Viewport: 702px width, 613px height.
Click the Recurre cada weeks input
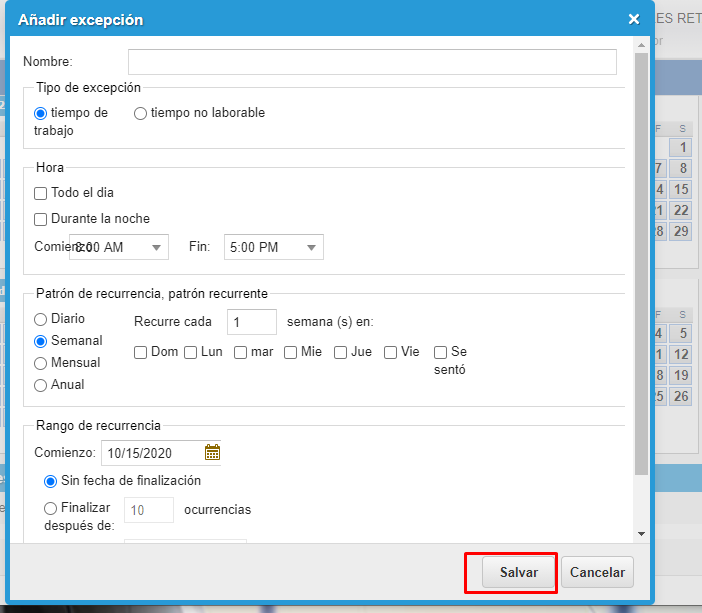pos(251,322)
